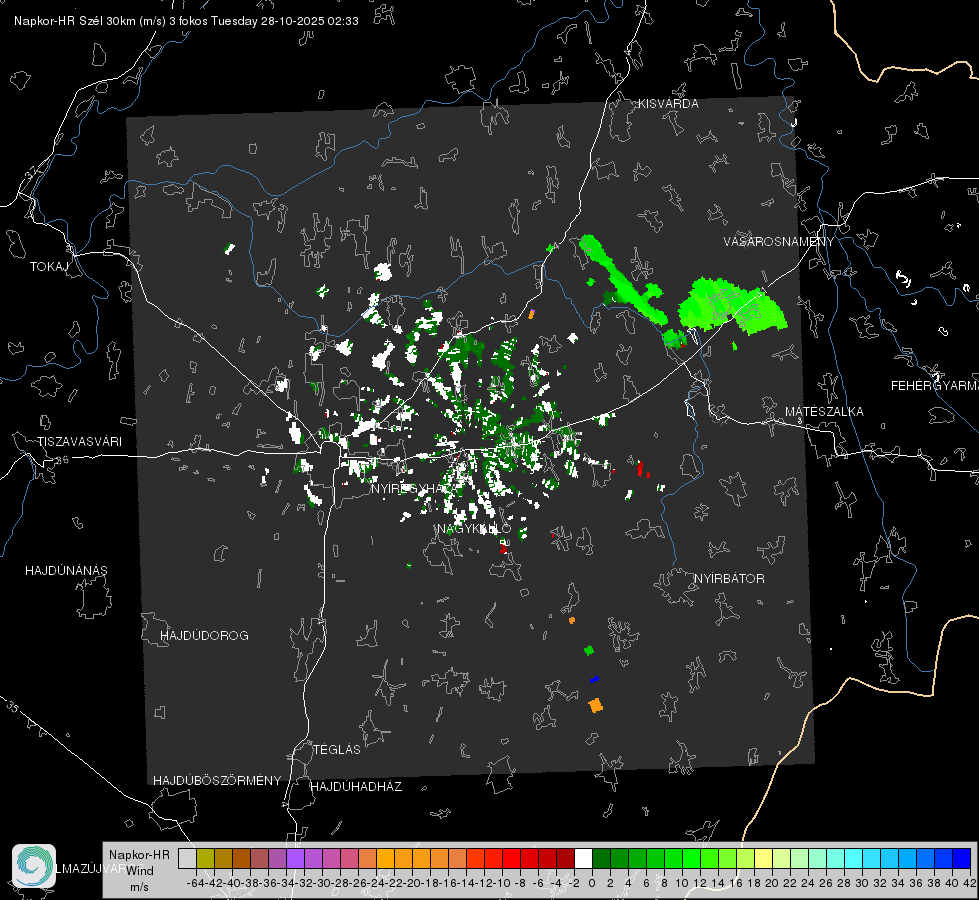Click the legend value 42
The height and width of the screenshot is (900, 979).
point(970,883)
